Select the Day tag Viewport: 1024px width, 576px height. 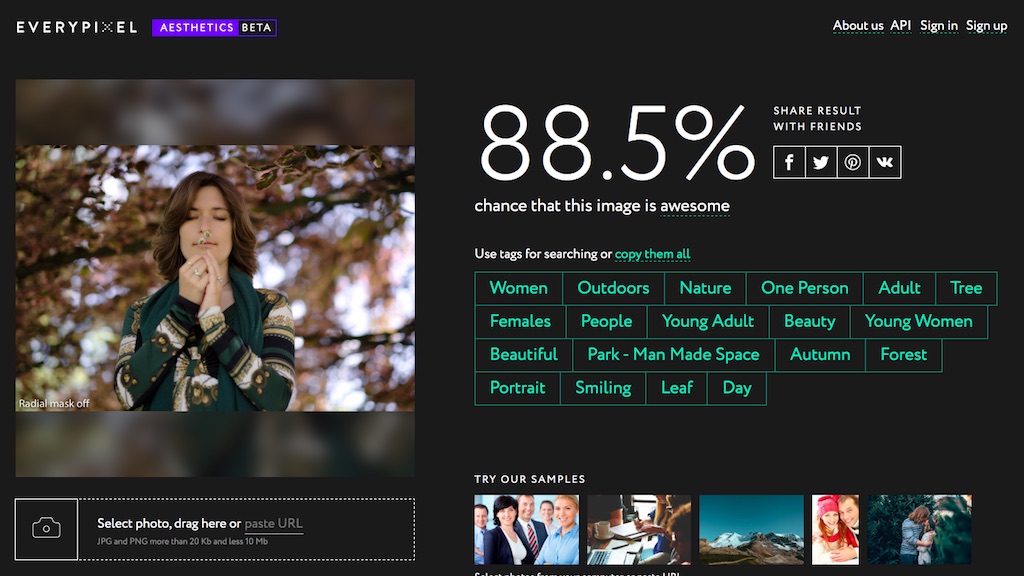pos(737,388)
